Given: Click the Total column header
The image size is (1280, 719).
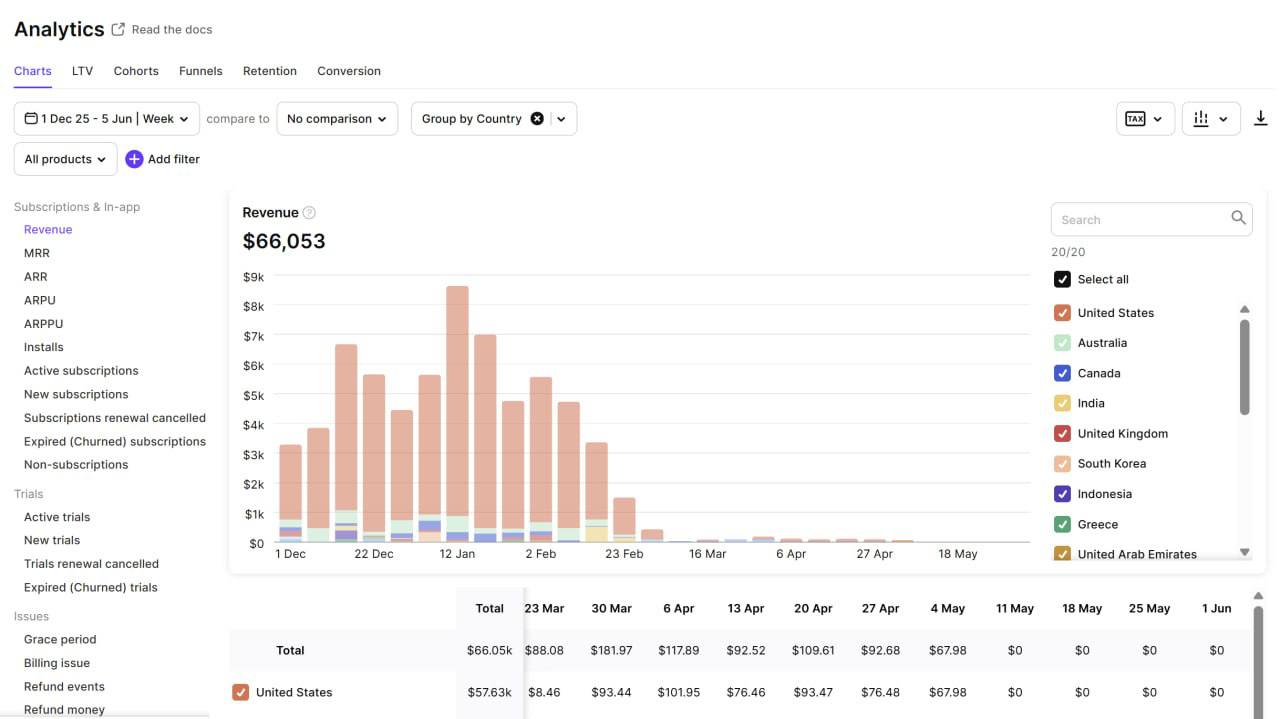Looking at the screenshot, I should click(490, 608).
